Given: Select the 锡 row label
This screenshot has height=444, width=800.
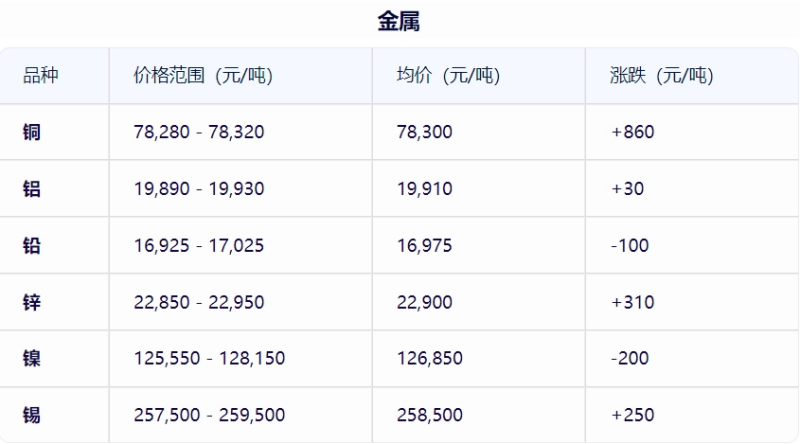Looking at the screenshot, I should pos(32,415).
